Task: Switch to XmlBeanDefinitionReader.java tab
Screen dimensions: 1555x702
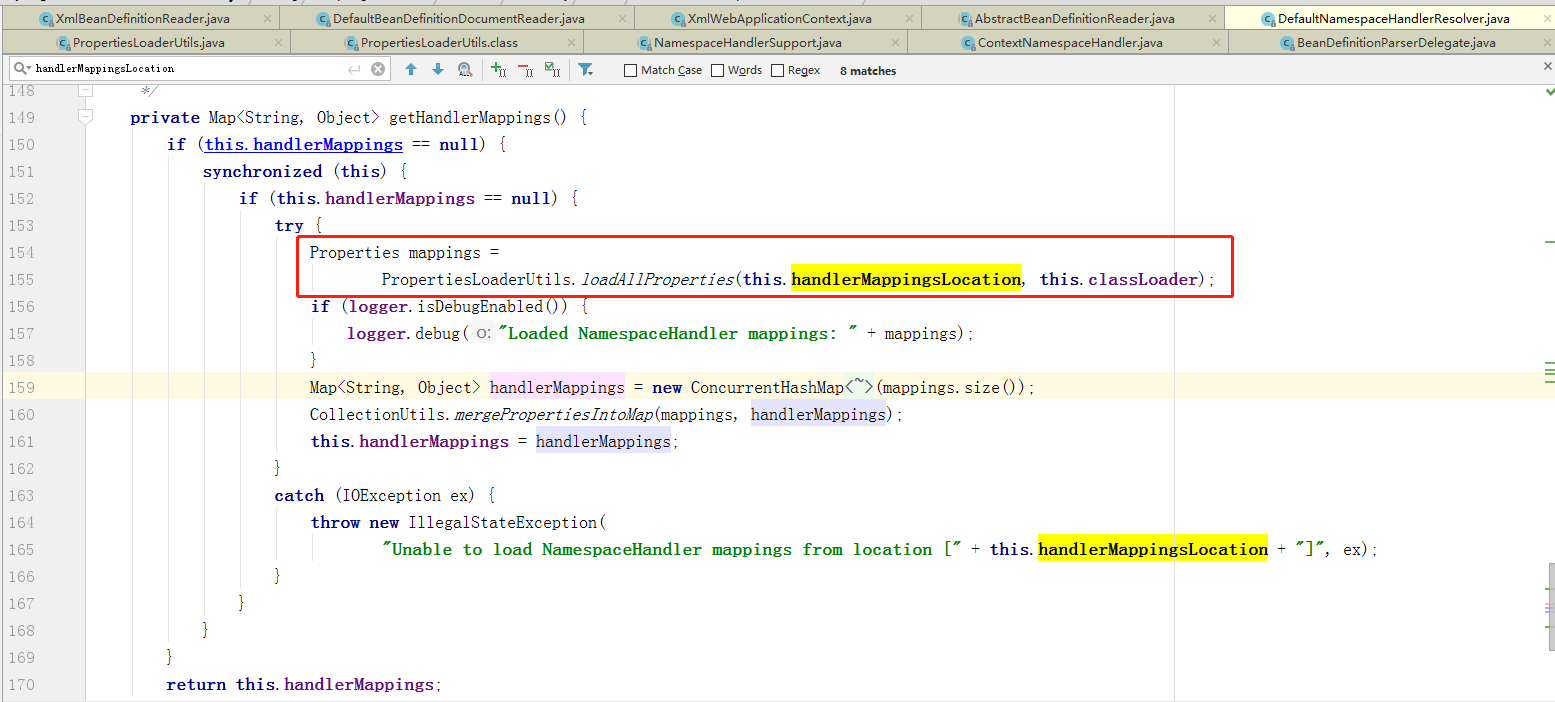Action: click(x=139, y=18)
